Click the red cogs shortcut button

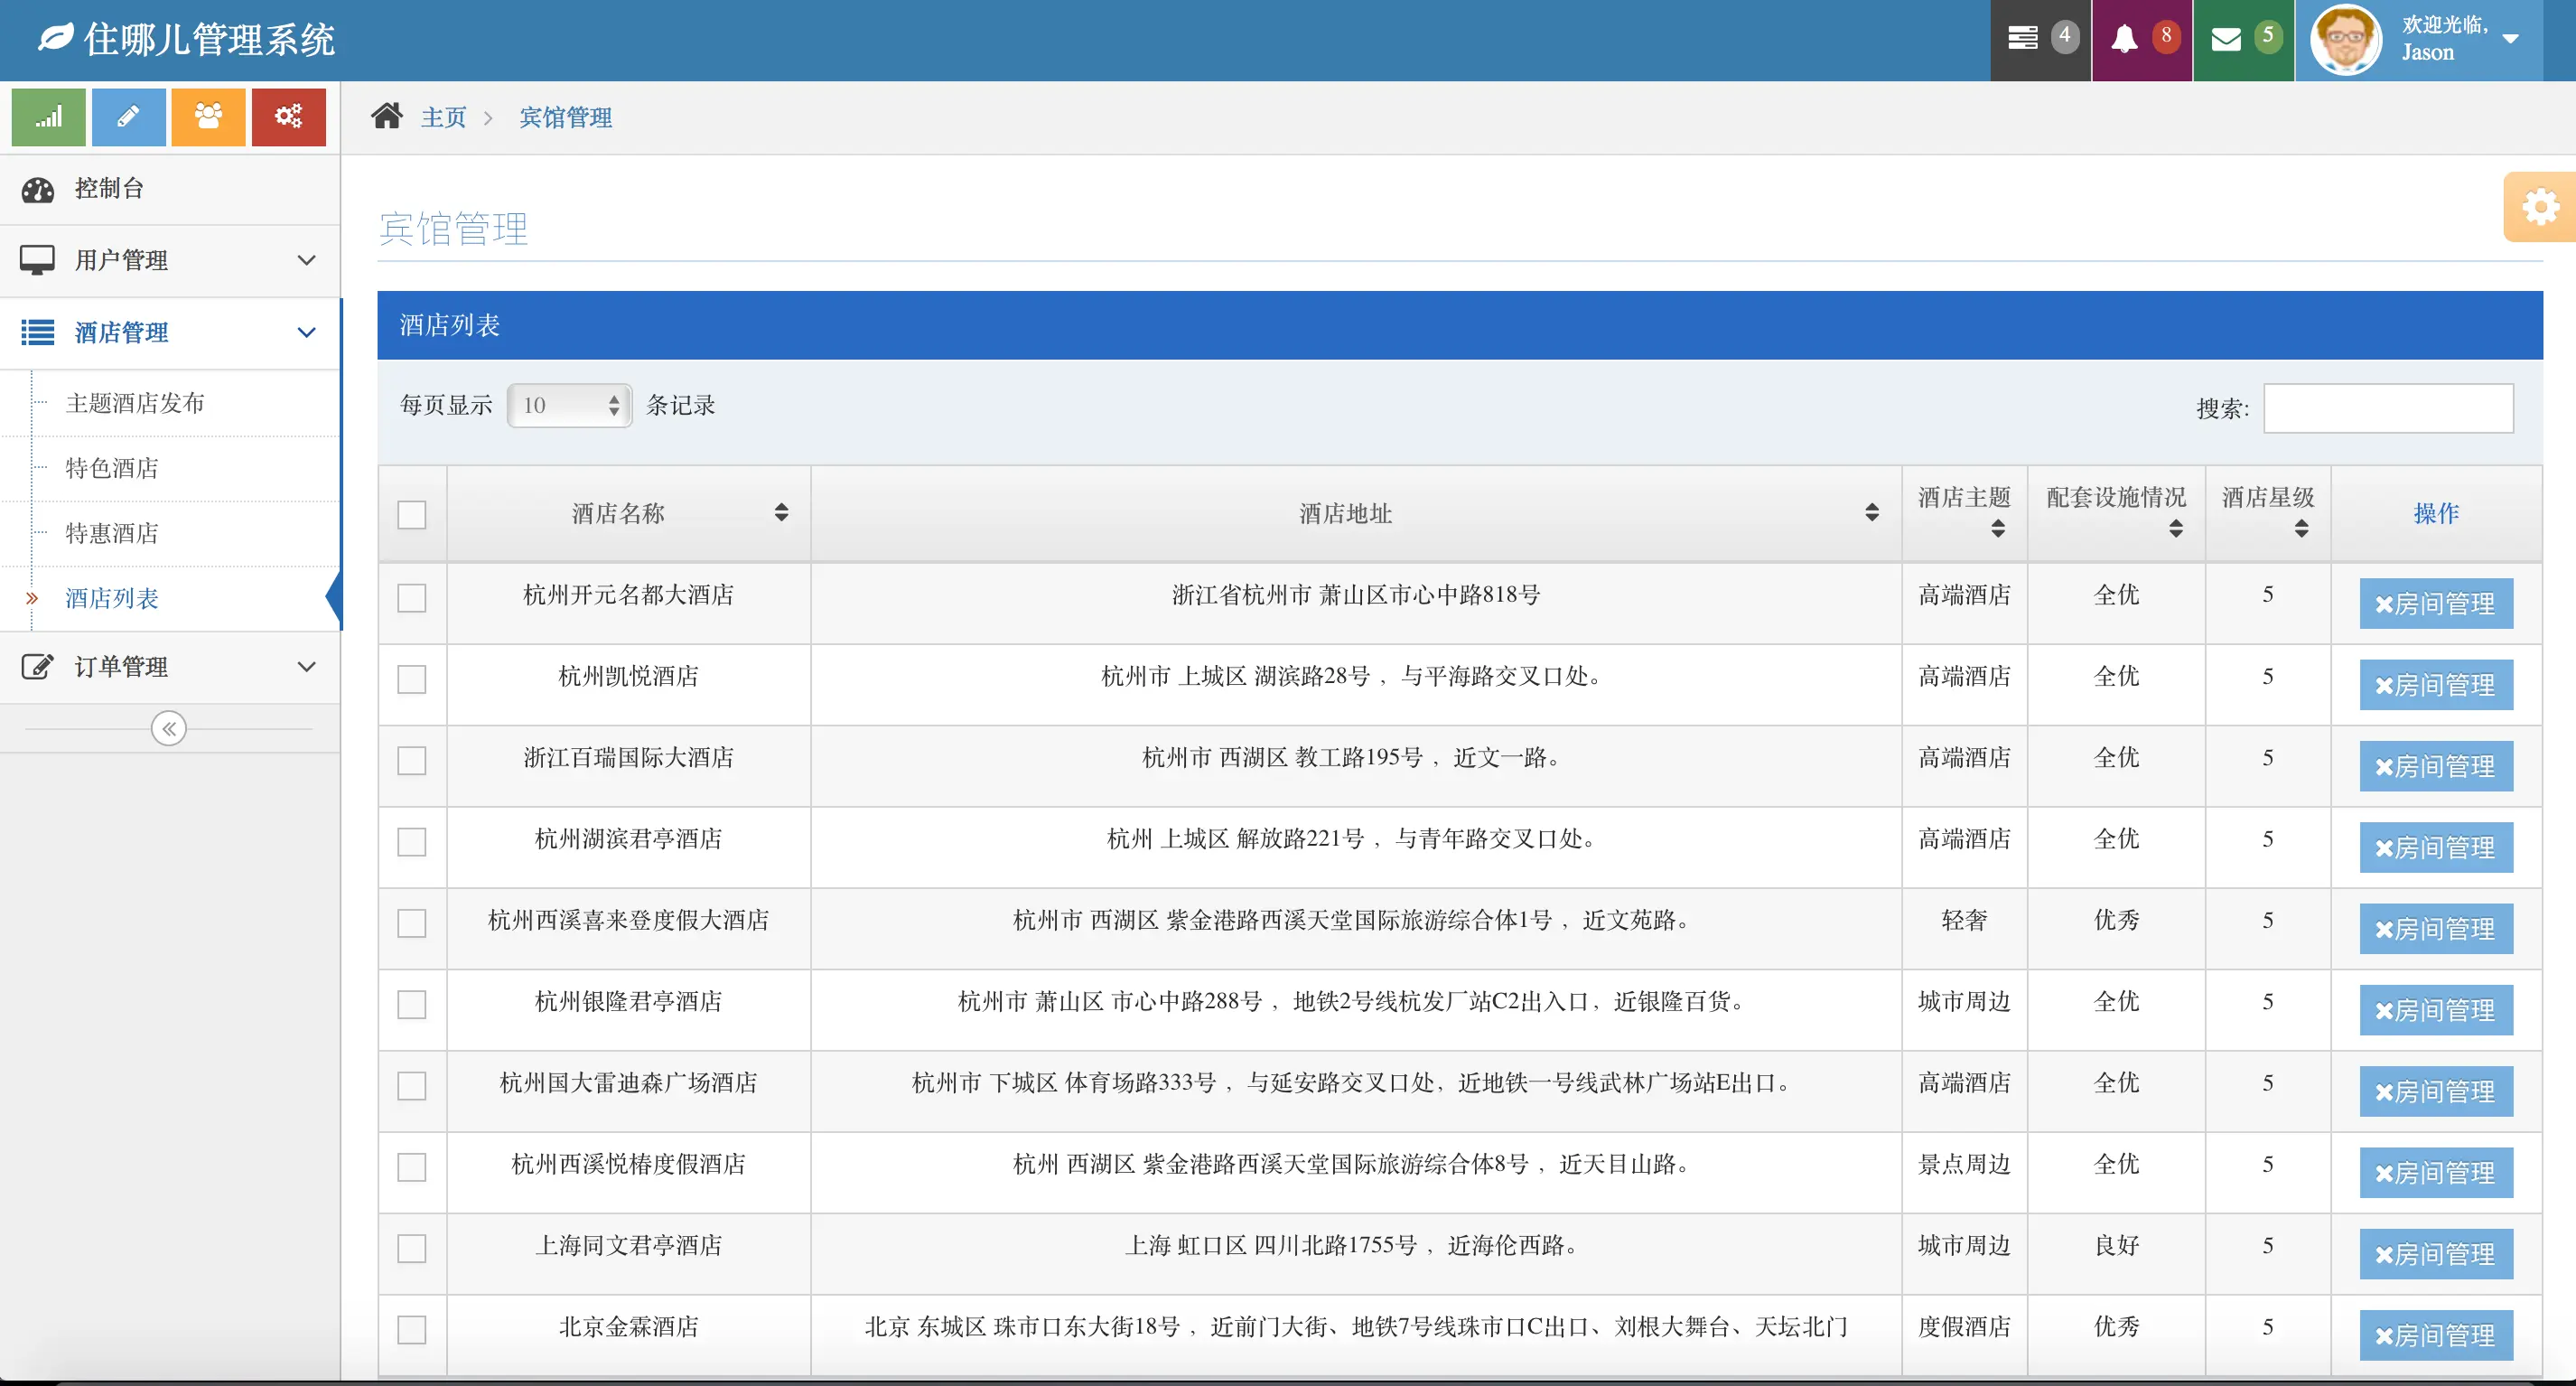tap(288, 117)
